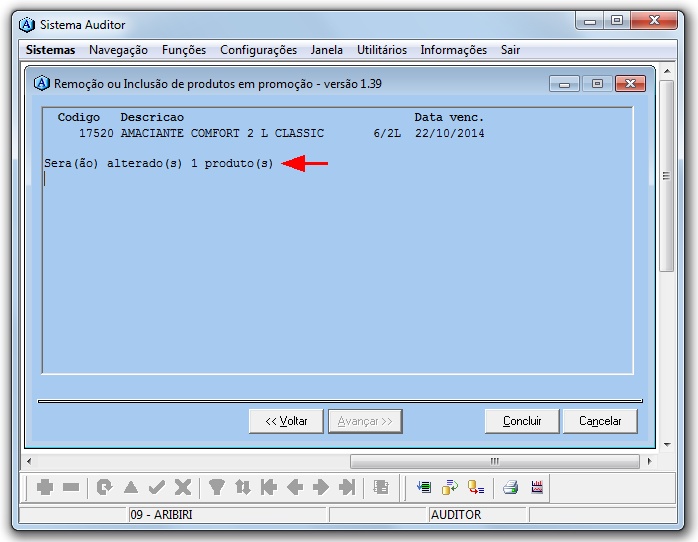Click the chart graph toolbar icon

click(537, 487)
